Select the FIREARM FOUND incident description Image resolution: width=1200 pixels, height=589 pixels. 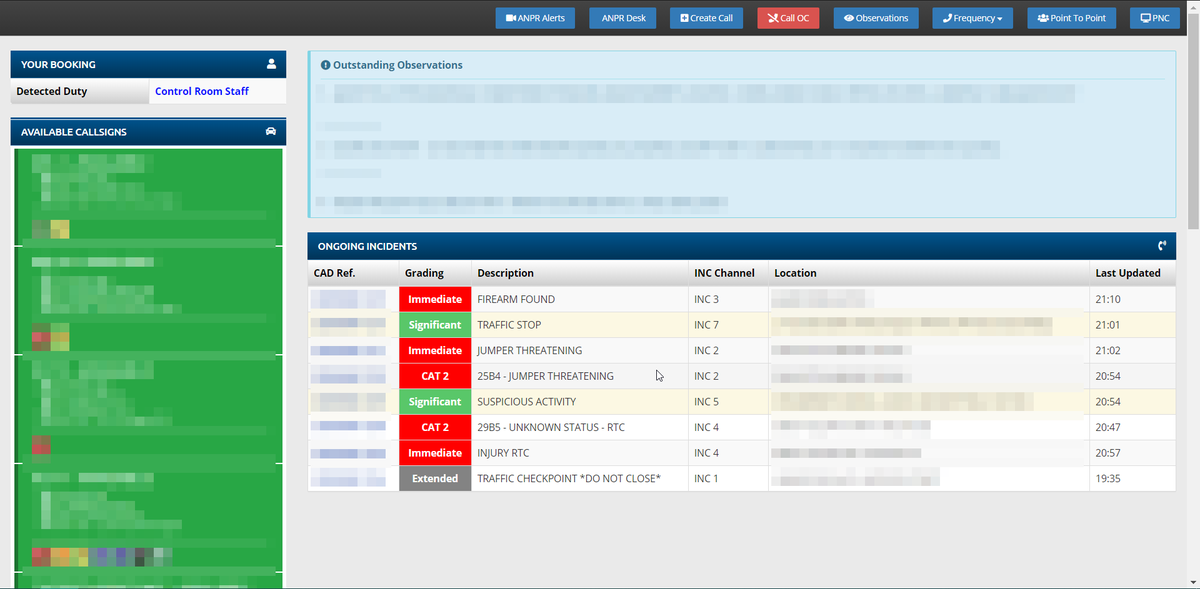(516, 299)
